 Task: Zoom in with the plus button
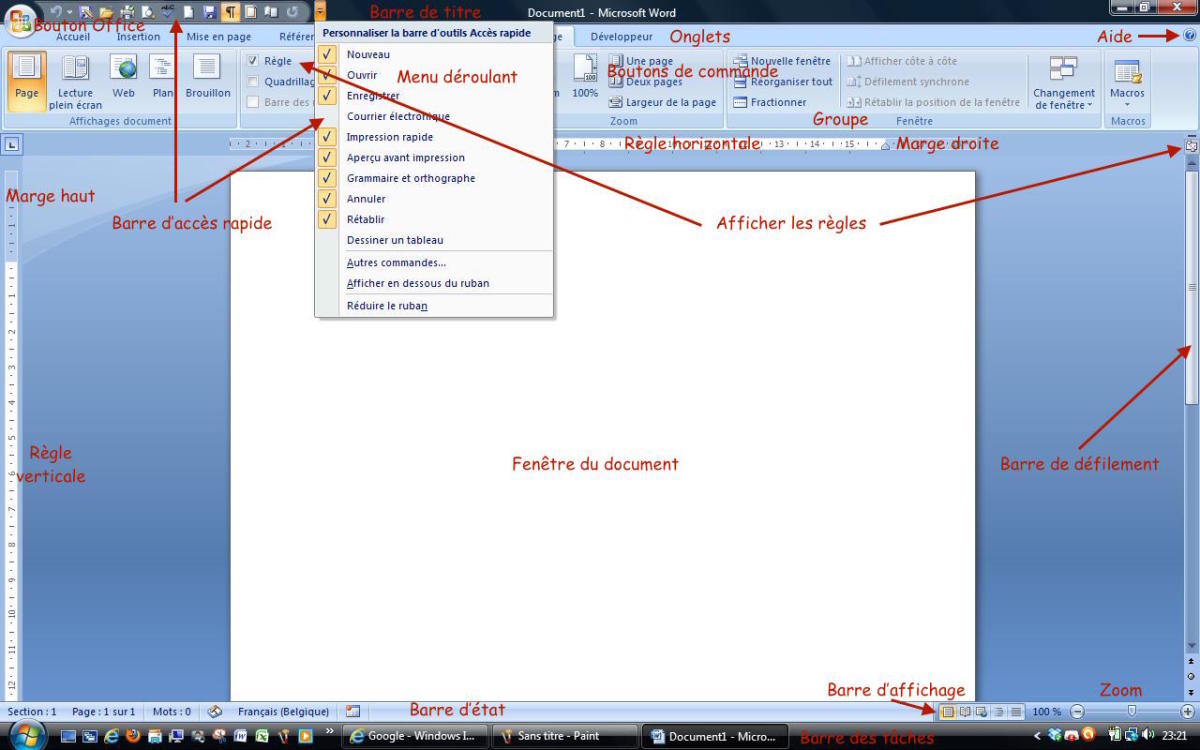1187,712
